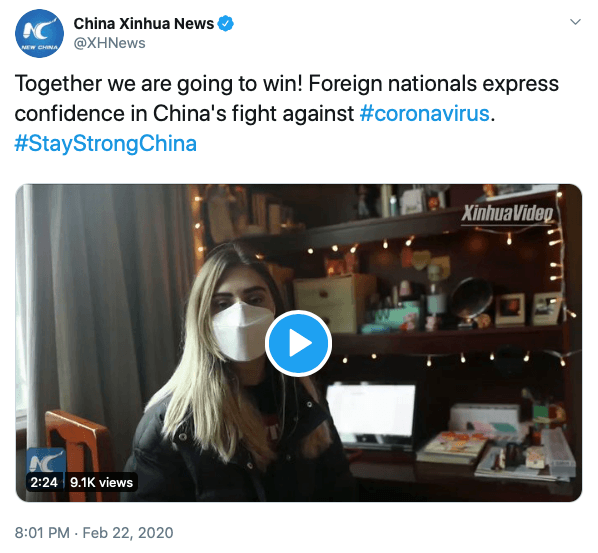This screenshot has height=553, width=598.
Task: Open the tweet options chevron menu
Action: pos(575,22)
